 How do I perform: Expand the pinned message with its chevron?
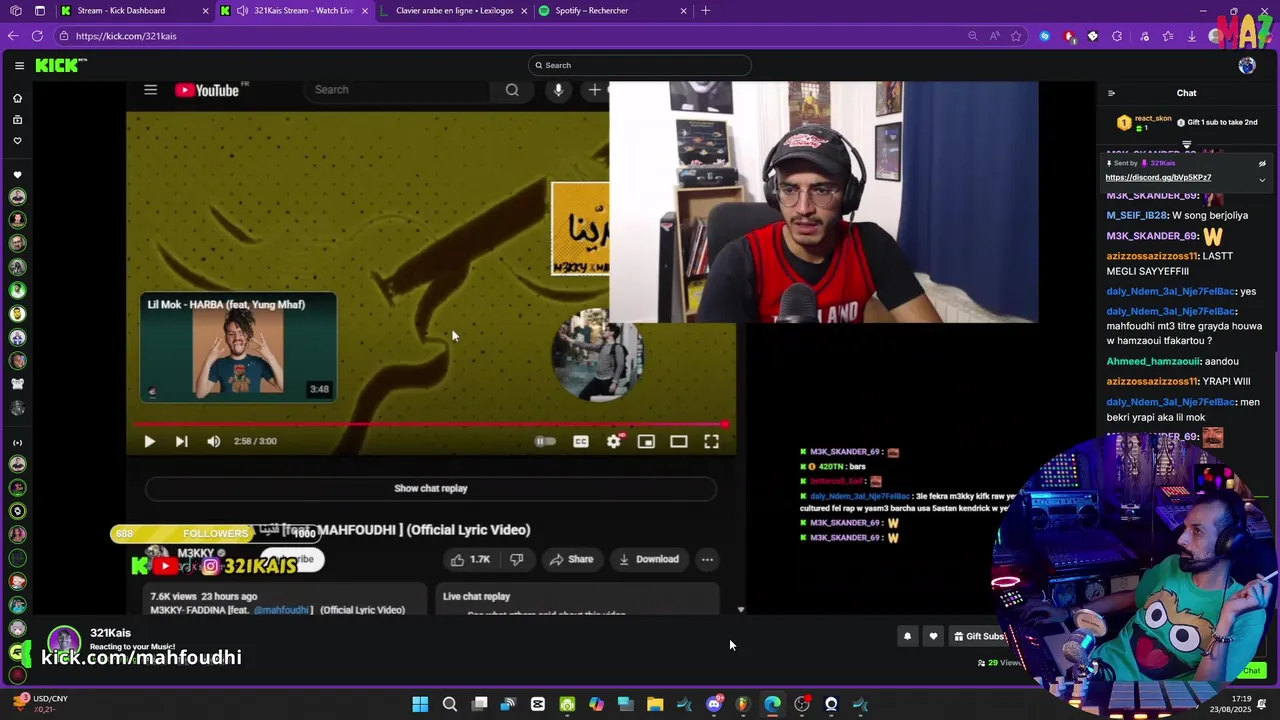pos(1262,180)
